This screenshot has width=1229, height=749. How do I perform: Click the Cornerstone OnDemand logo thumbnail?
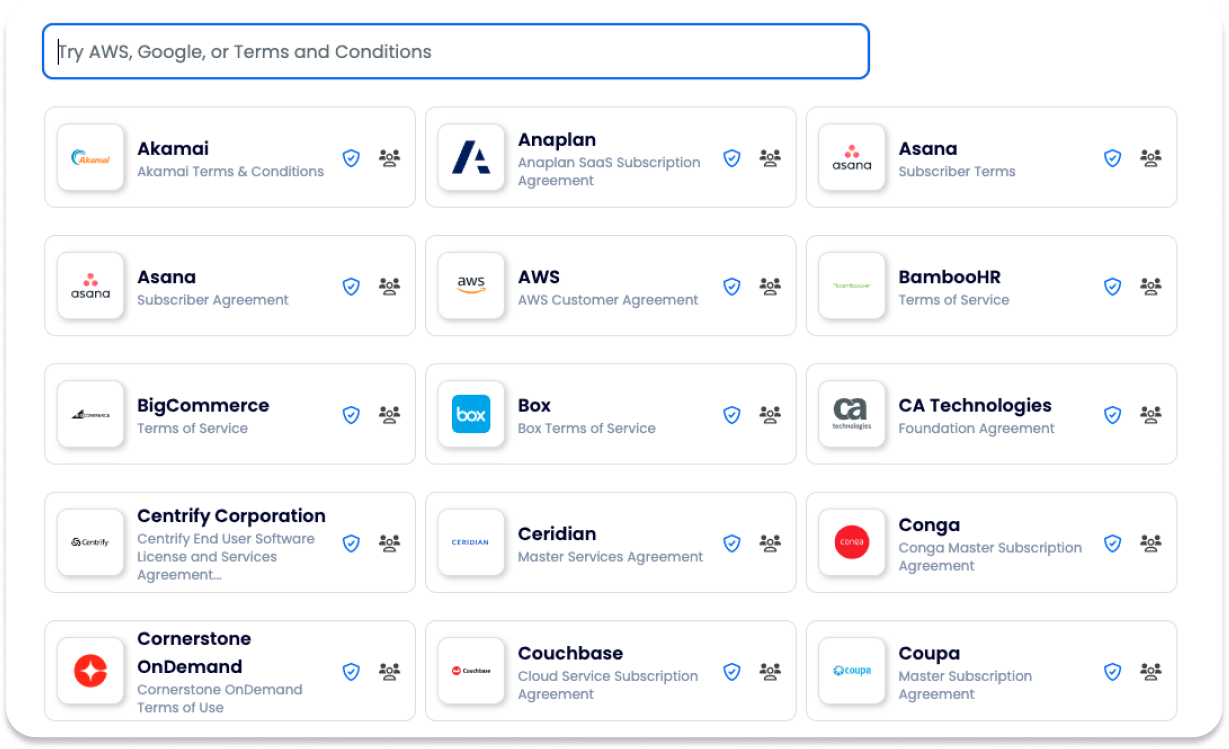tap(91, 670)
